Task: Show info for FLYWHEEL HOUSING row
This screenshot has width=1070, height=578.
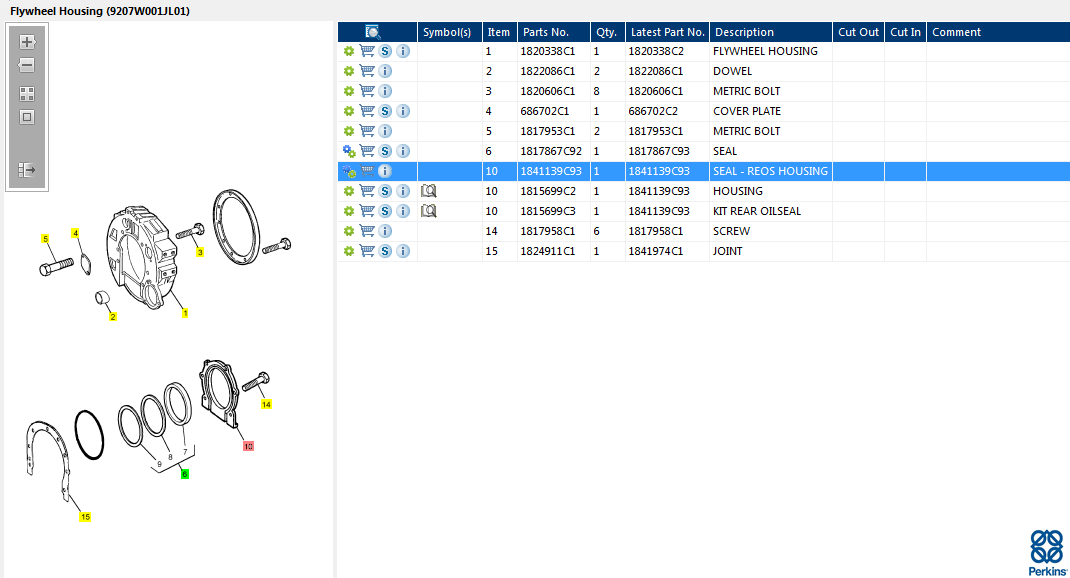Action: click(403, 51)
